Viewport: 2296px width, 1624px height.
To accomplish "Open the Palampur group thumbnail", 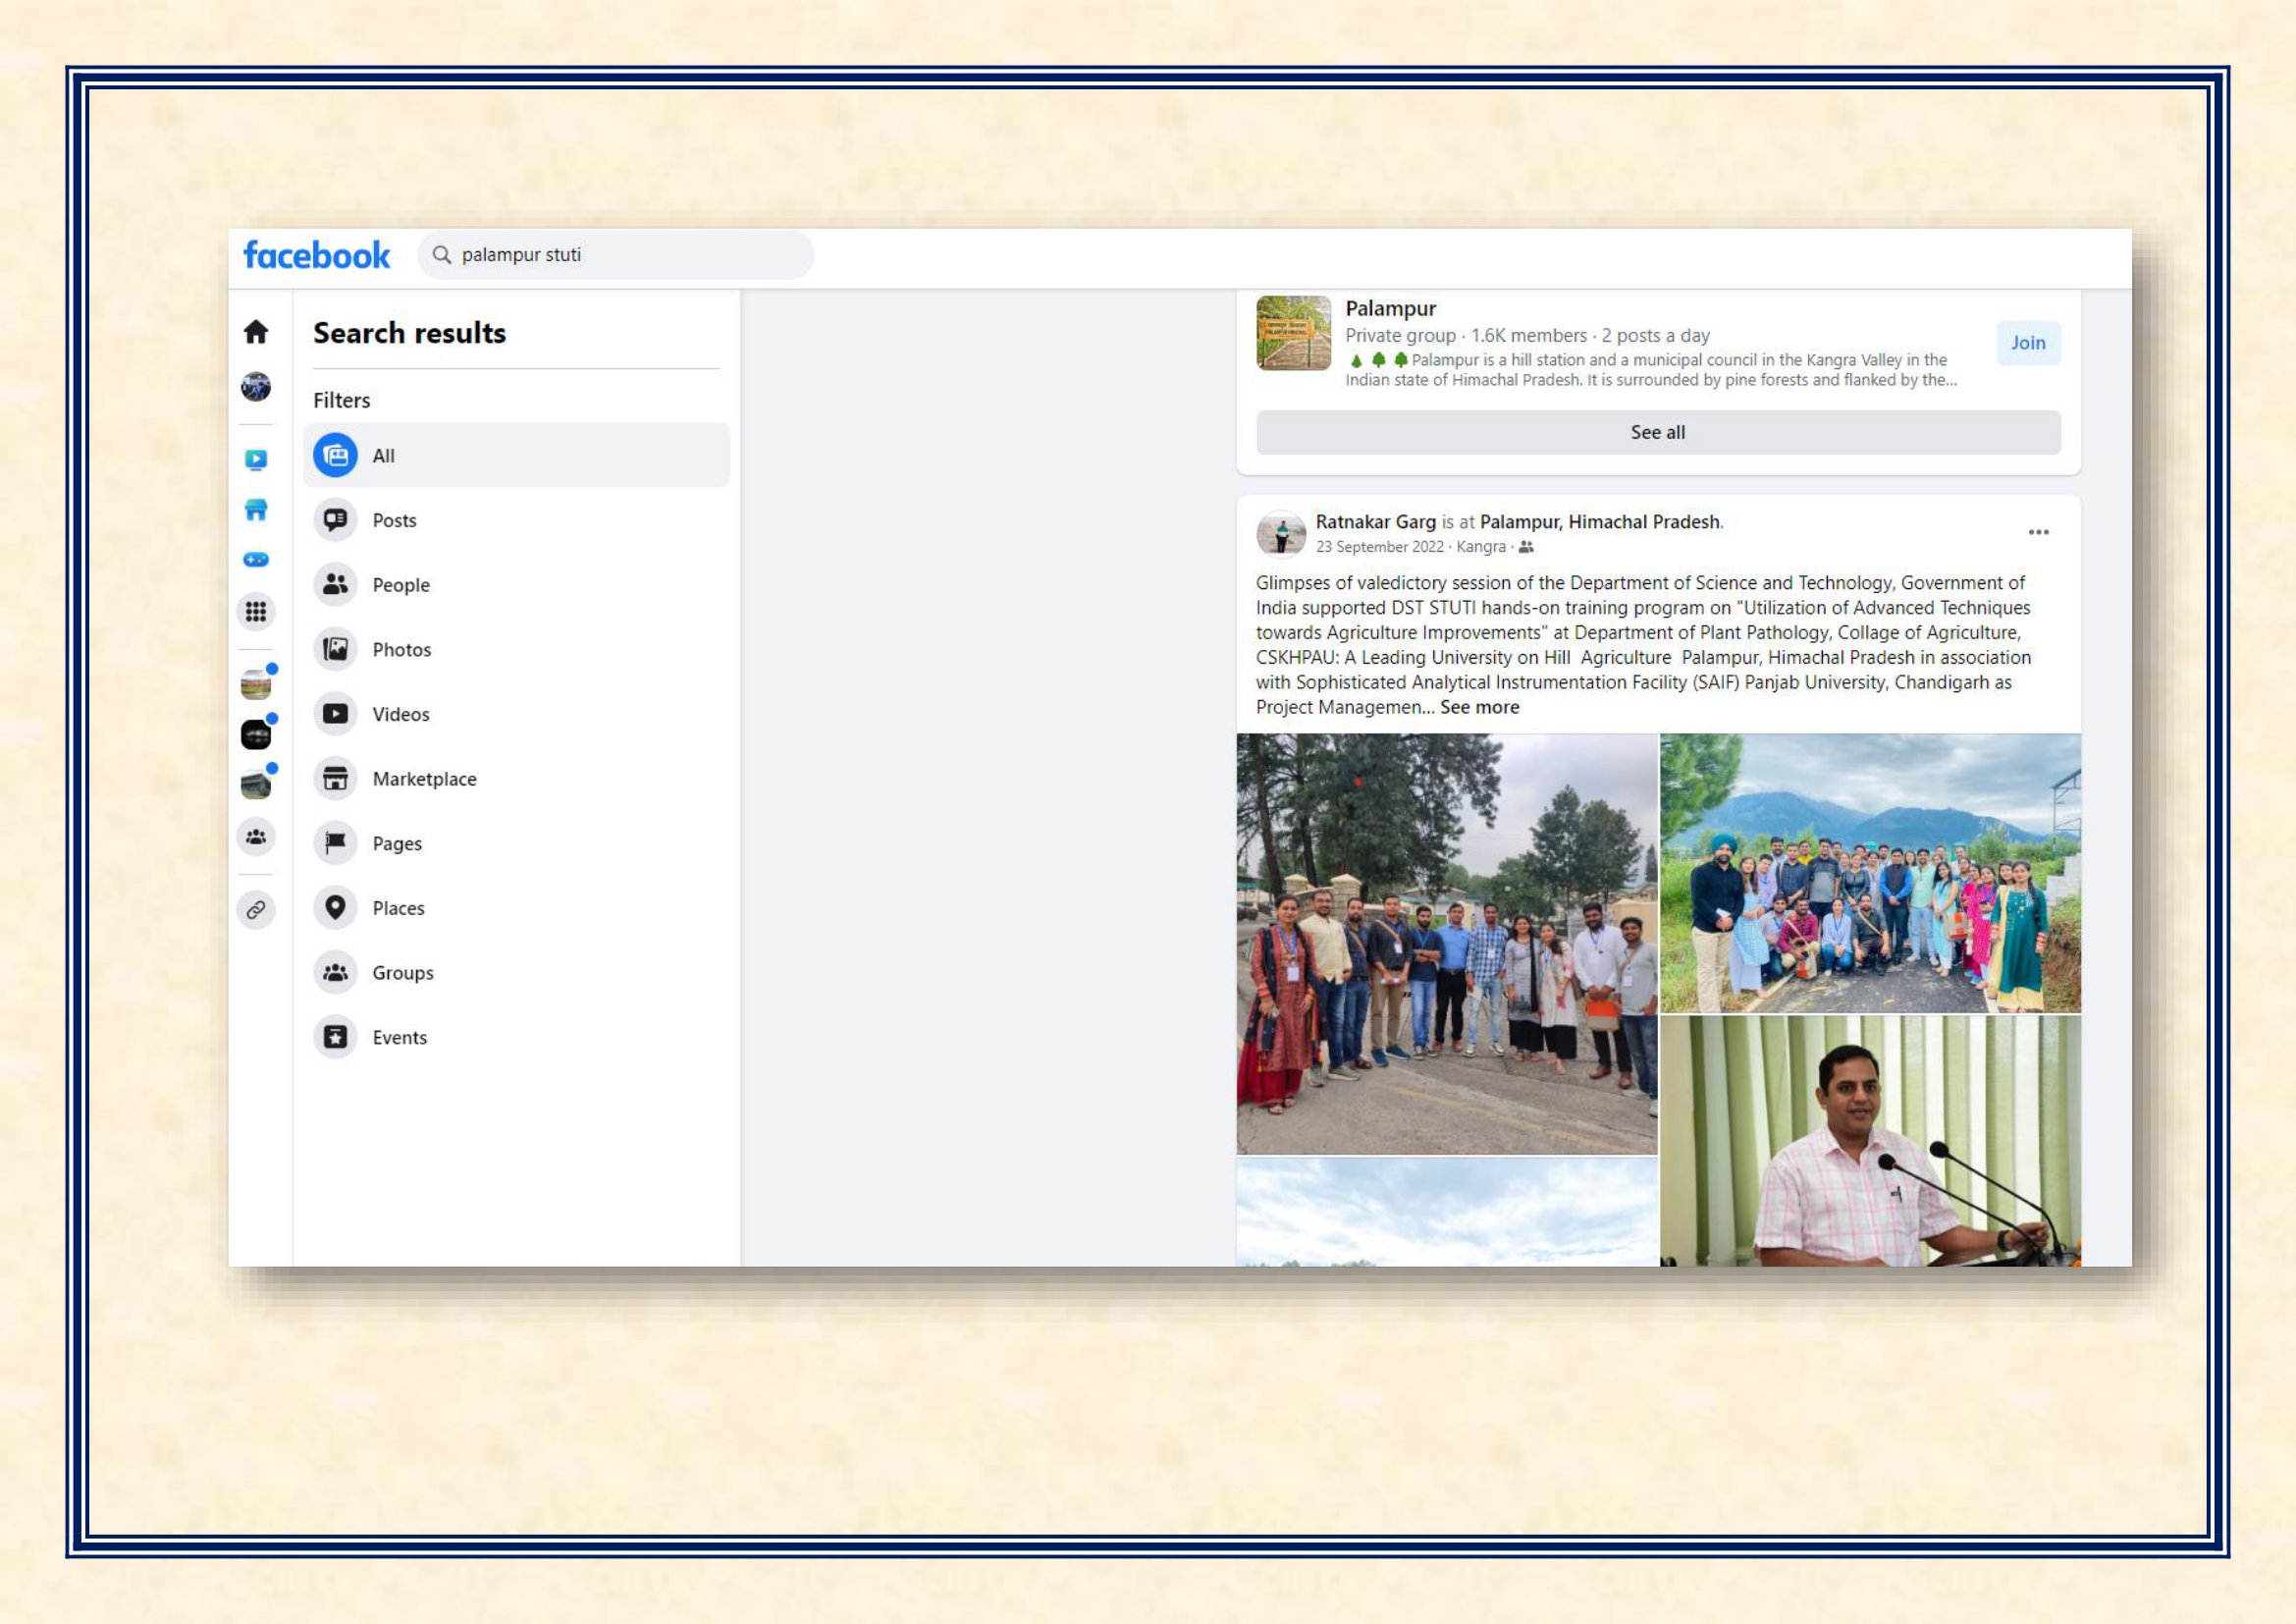I will tap(1293, 333).
